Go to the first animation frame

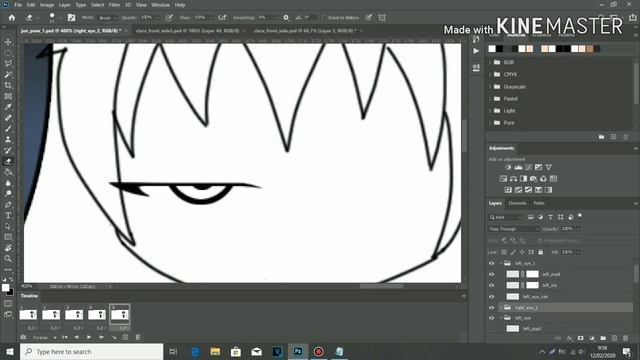click(x=64, y=337)
